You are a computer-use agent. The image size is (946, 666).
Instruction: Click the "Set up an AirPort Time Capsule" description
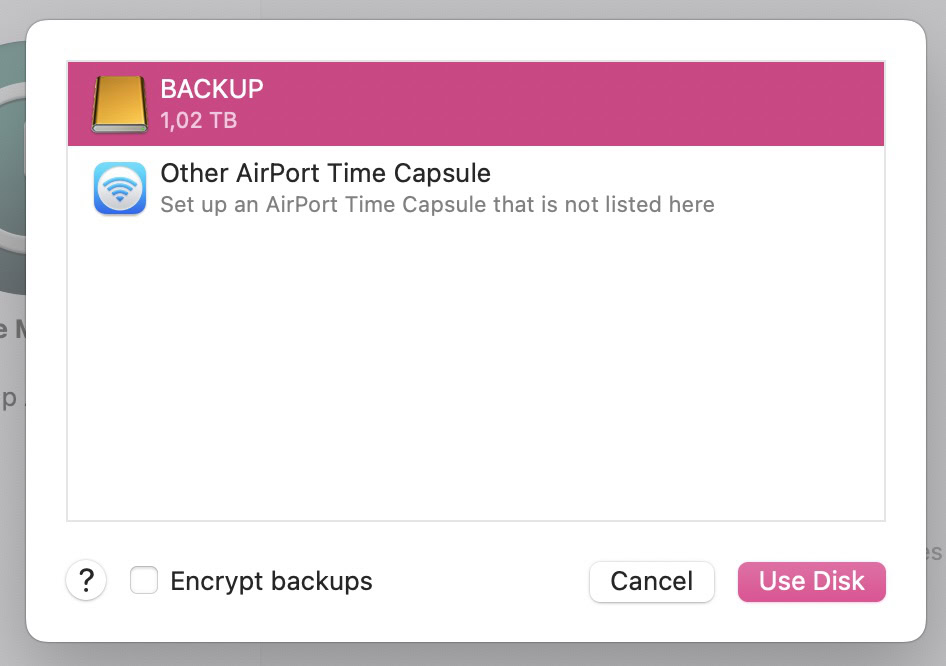click(x=437, y=205)
